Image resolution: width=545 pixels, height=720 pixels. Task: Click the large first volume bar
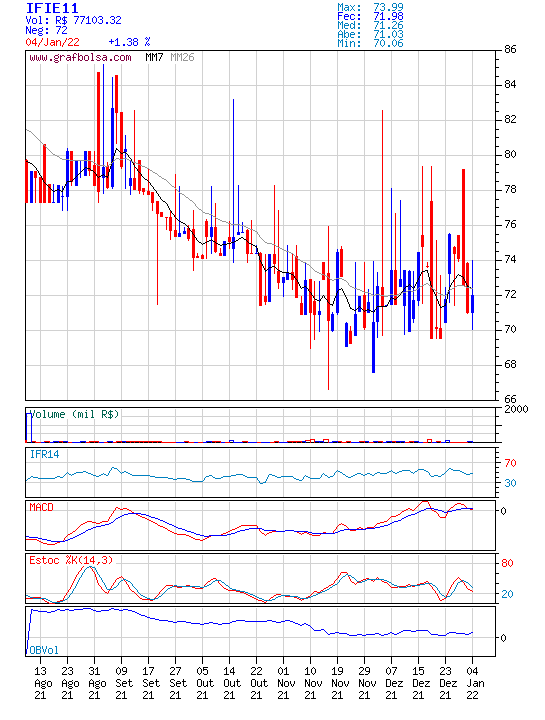[29, 428]
